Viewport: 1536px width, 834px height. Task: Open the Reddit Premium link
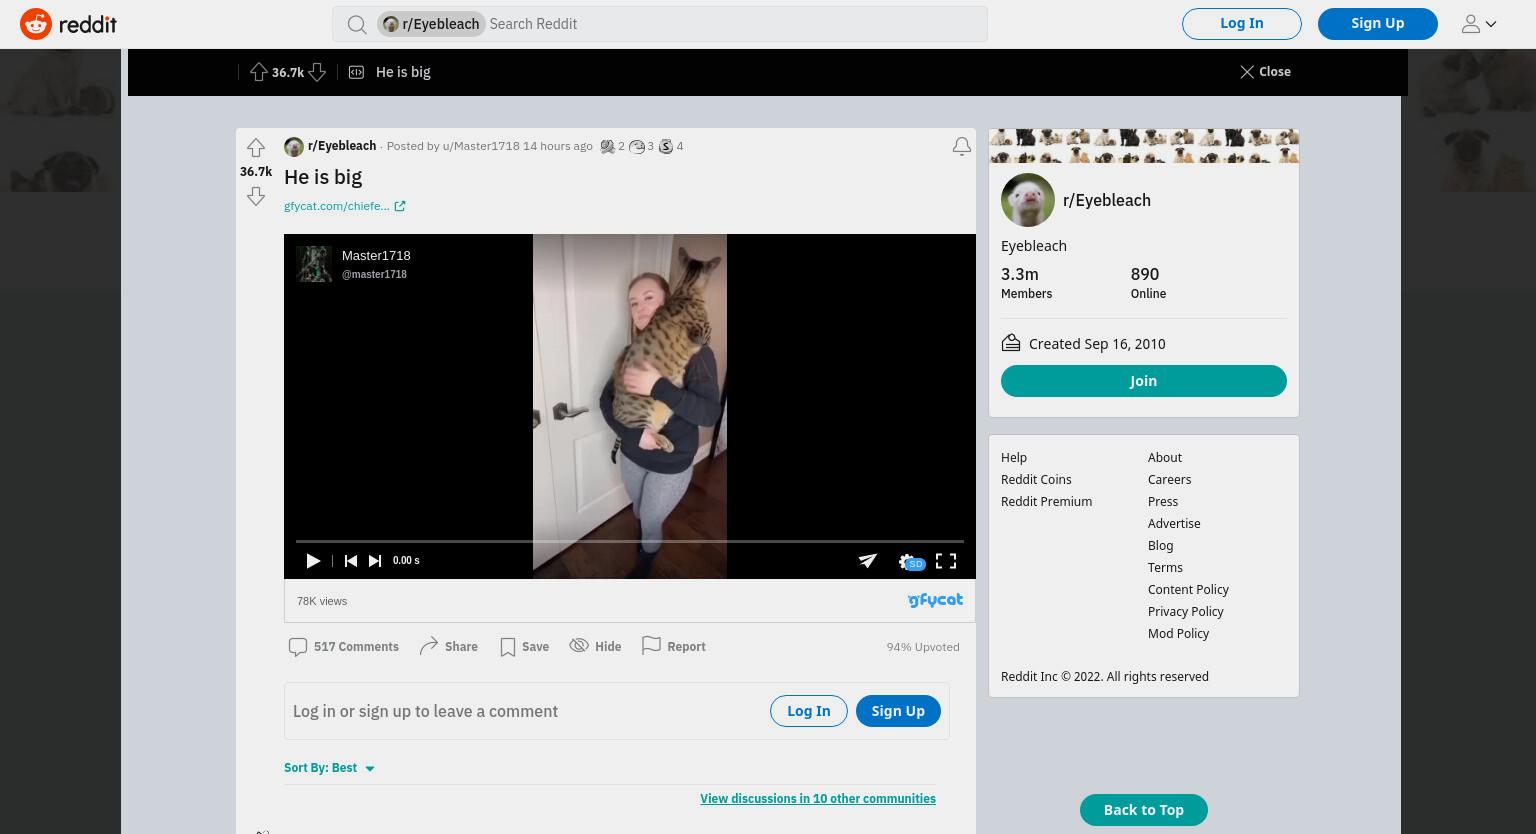[1046, 502]
